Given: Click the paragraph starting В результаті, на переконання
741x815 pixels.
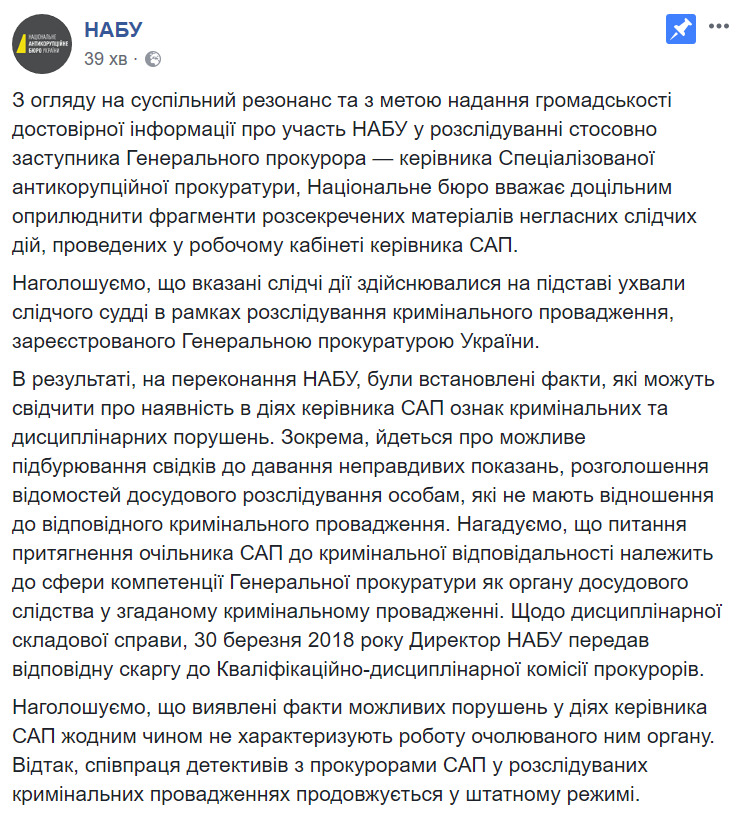Looking at the screenshot, I should (367, 524).
